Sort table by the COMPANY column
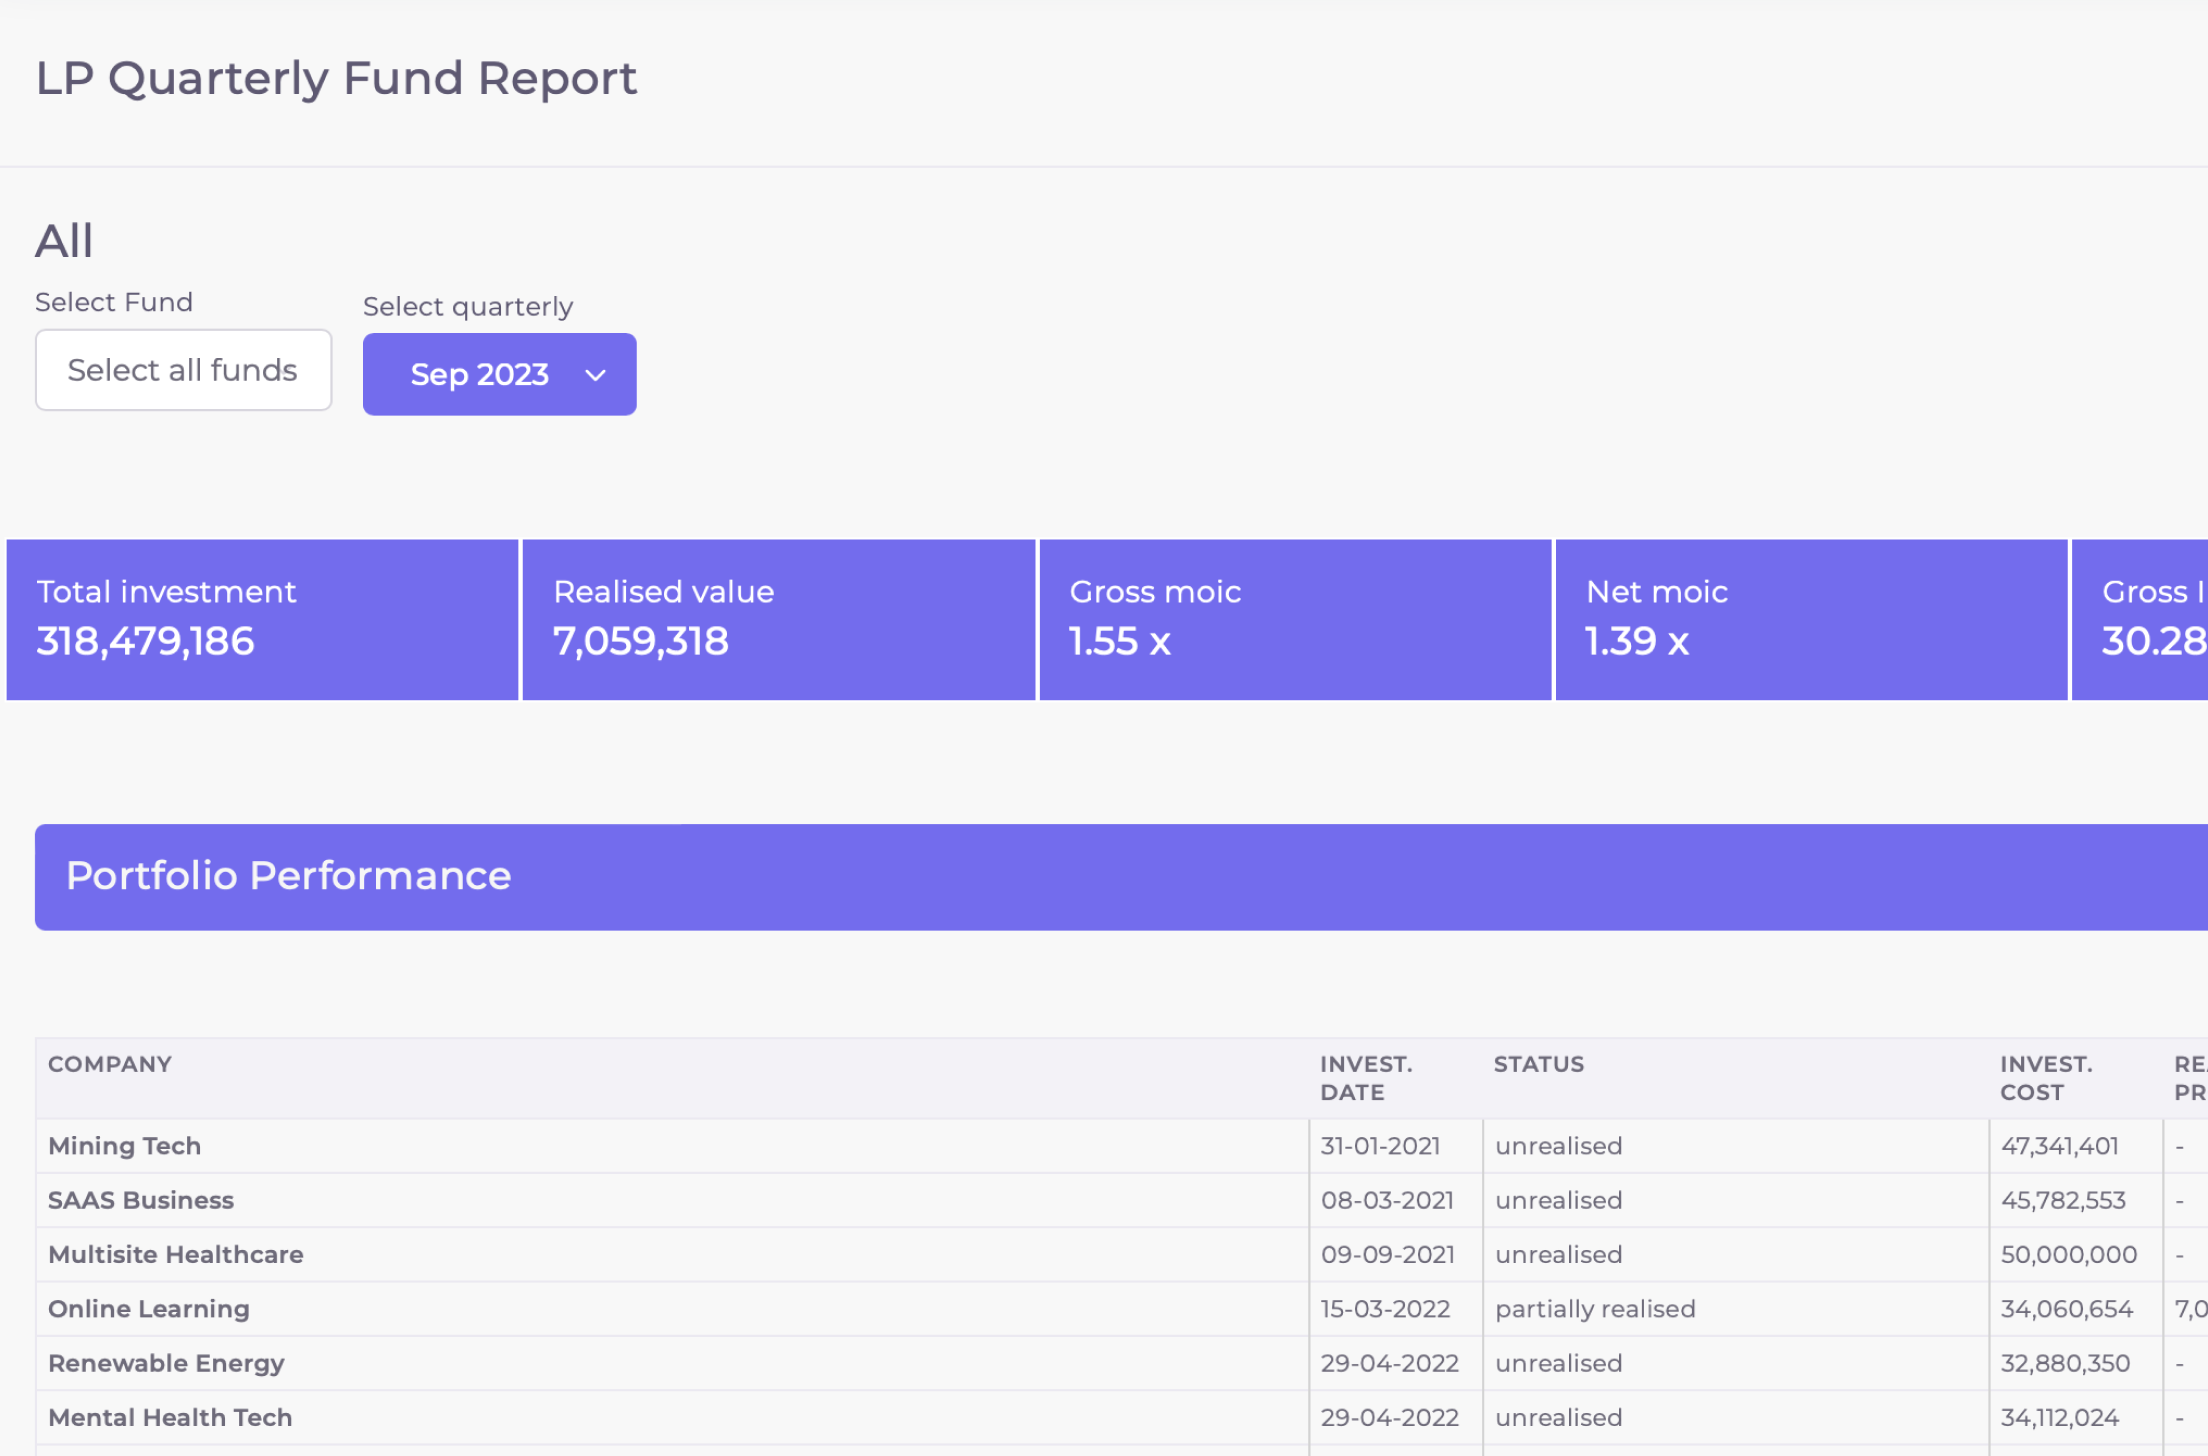 110,1064
